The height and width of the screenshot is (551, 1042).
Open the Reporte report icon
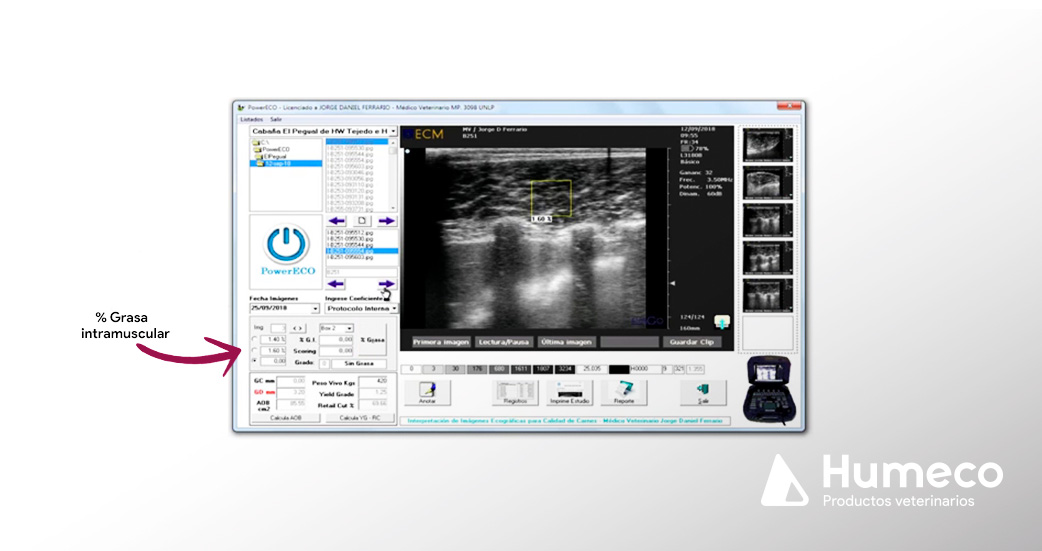point(624,393)
